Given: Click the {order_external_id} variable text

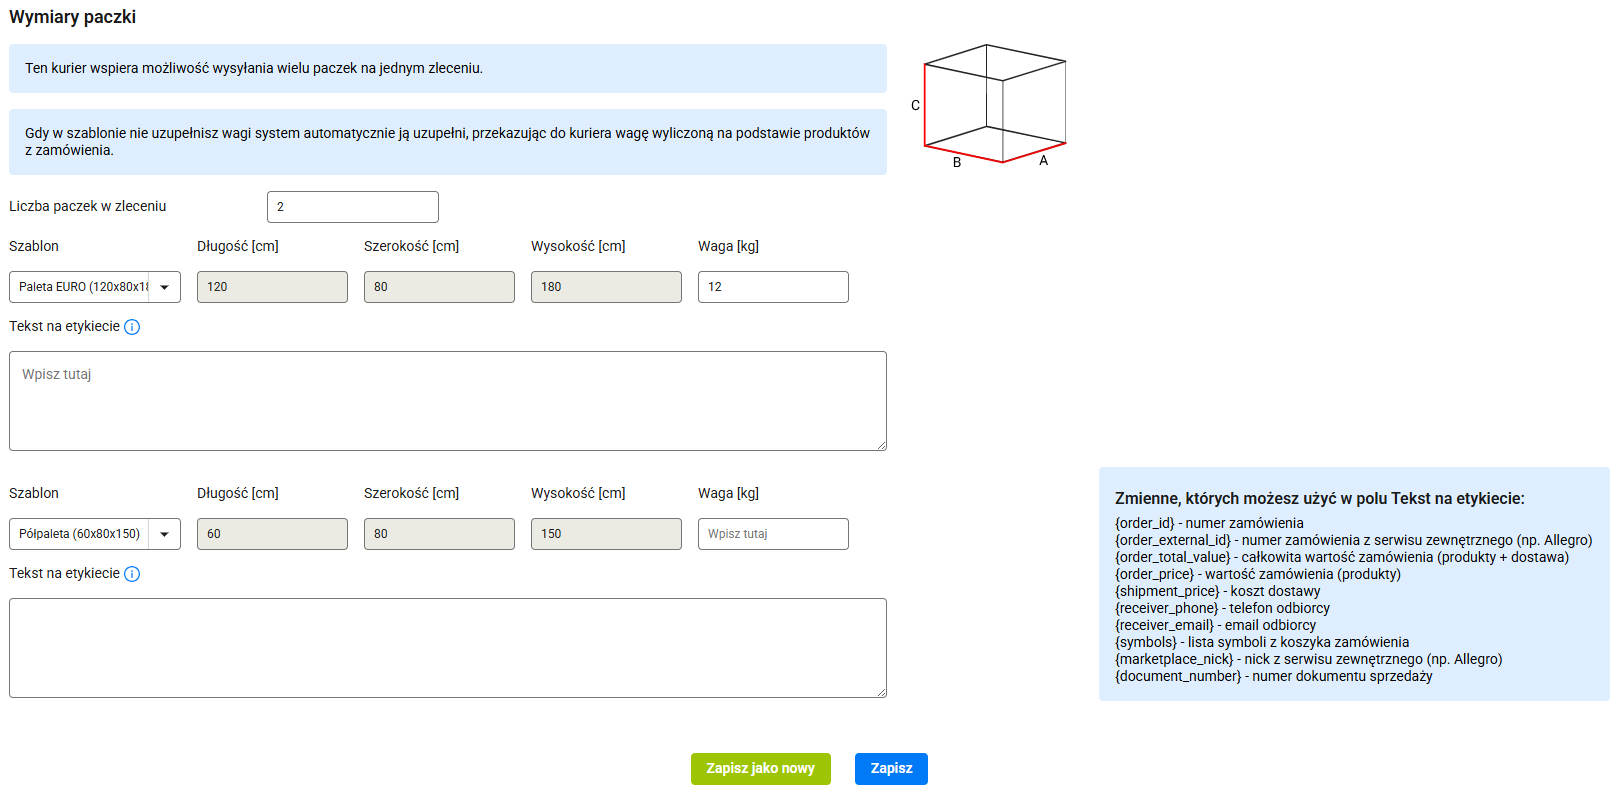Looking at the screenshot, I should pos(1173,540).
